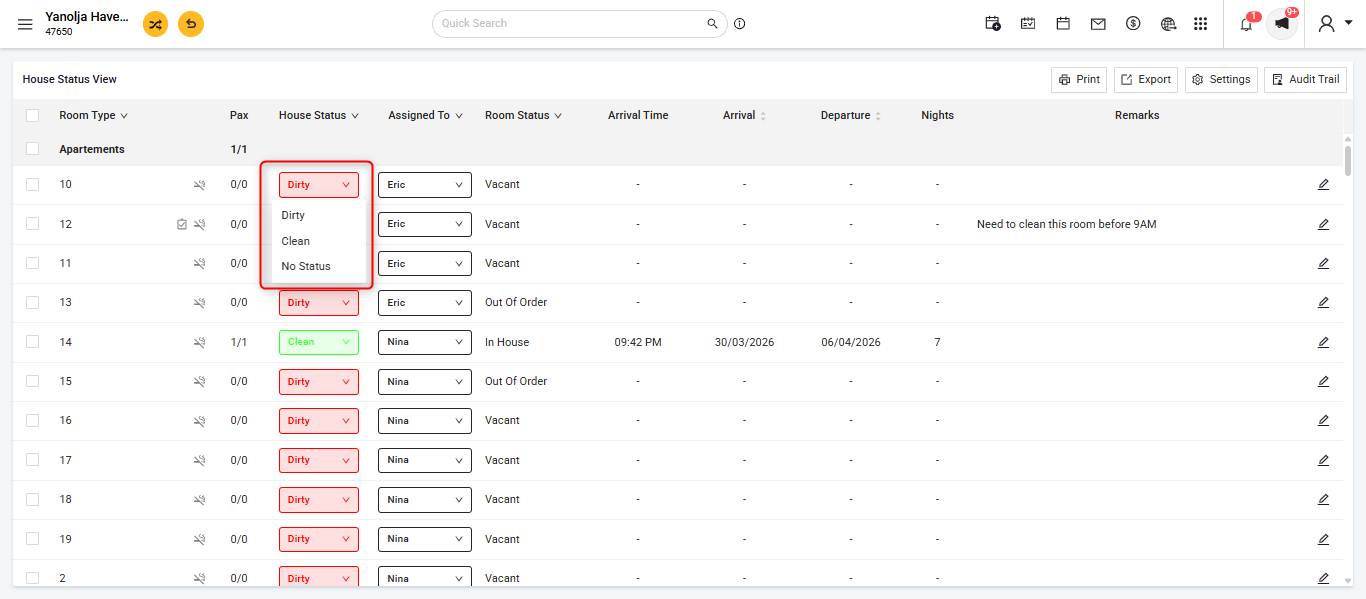Click the pencil edit icon for room 14
This screenshot has width=1366, height=599.
(x=1323, y=342)
